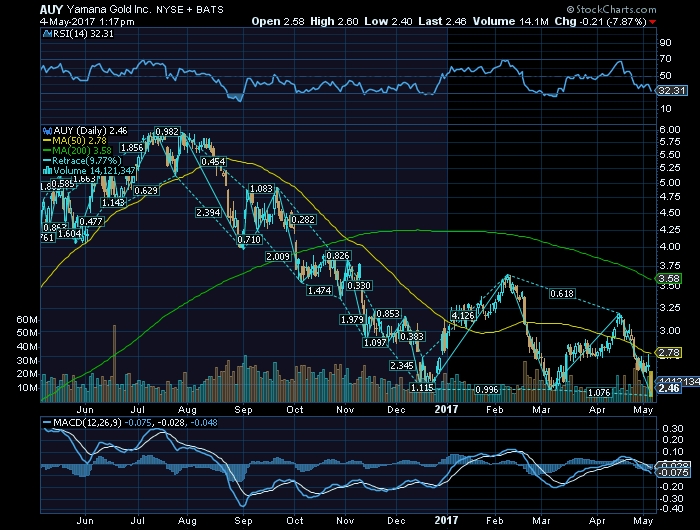Click the green 3.58 price axis tag
Screen dimensions: 700x530
669,279
